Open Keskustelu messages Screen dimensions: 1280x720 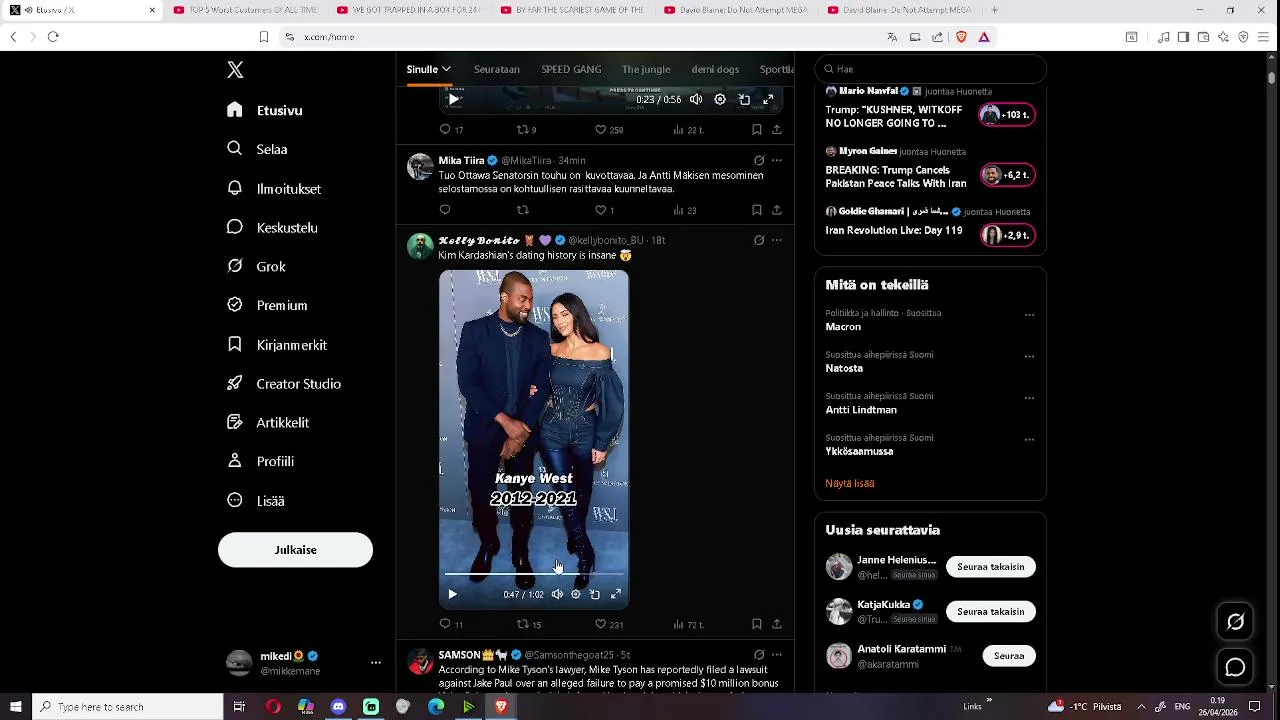(272, 227)
